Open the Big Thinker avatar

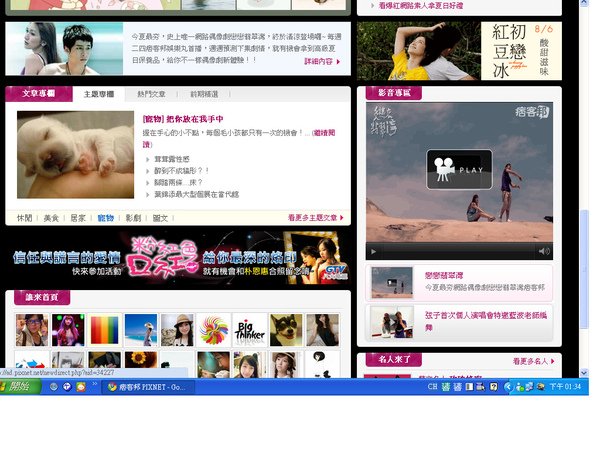tap(250, 330)
